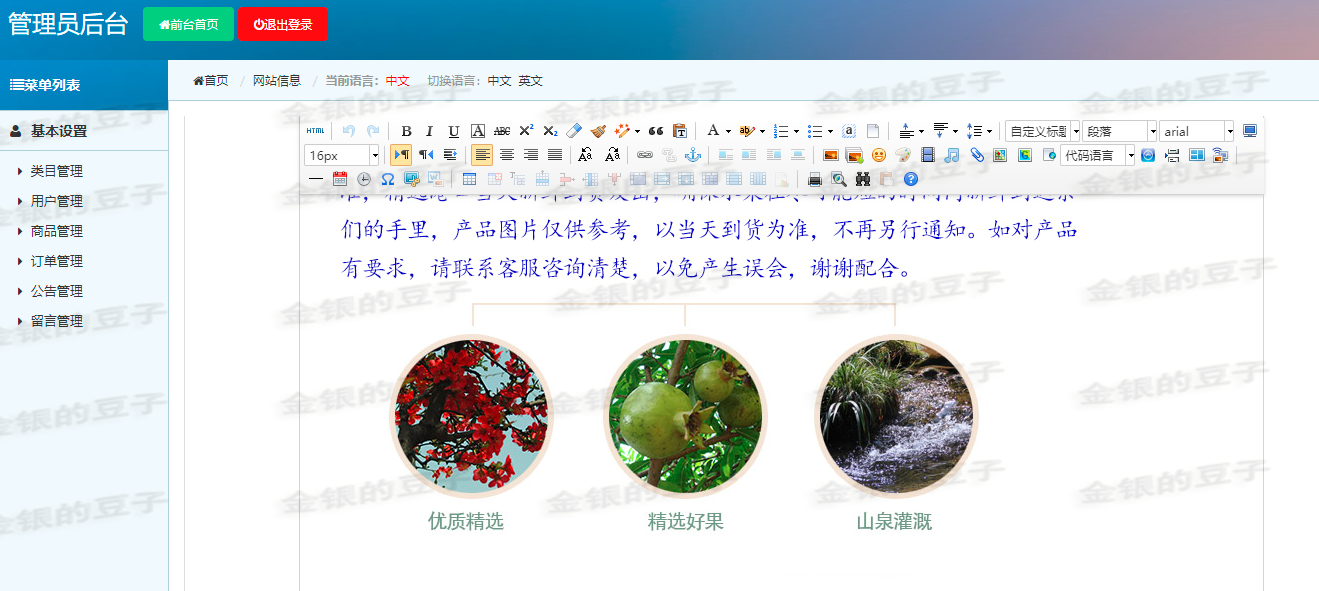Open 商品管理 in sidebar menu
Viewport: 1319px width, 591px height.
[x=57, y=231]
